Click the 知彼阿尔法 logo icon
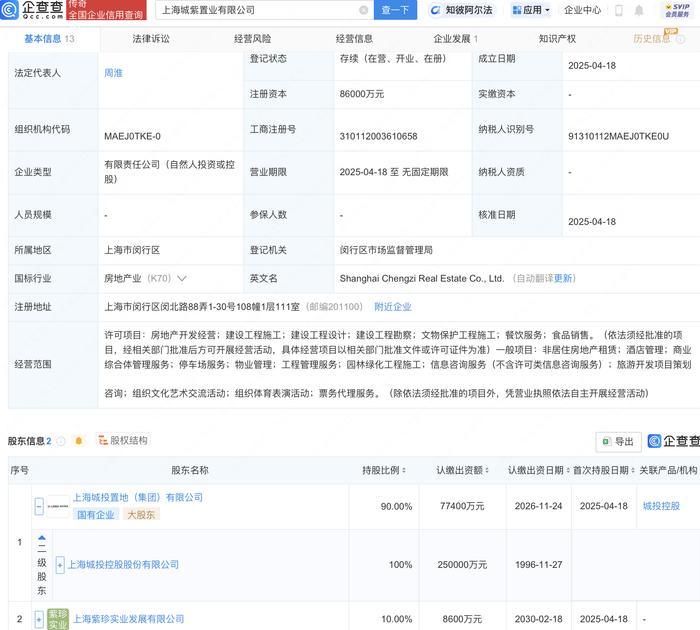Image resolution: width=700 pixels, height=630 pixels. [x=435, y=10]
